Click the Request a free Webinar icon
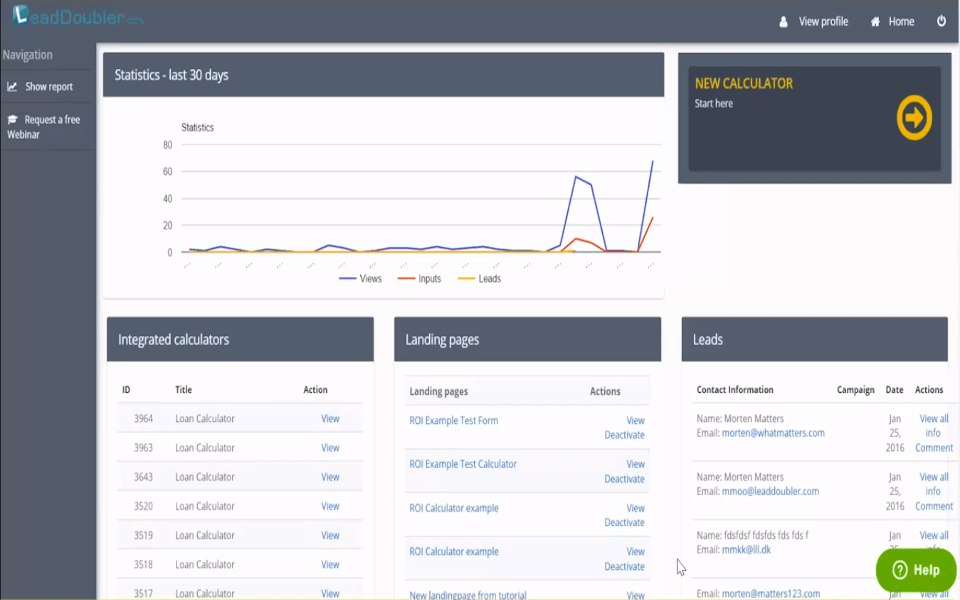 (12, 119)
